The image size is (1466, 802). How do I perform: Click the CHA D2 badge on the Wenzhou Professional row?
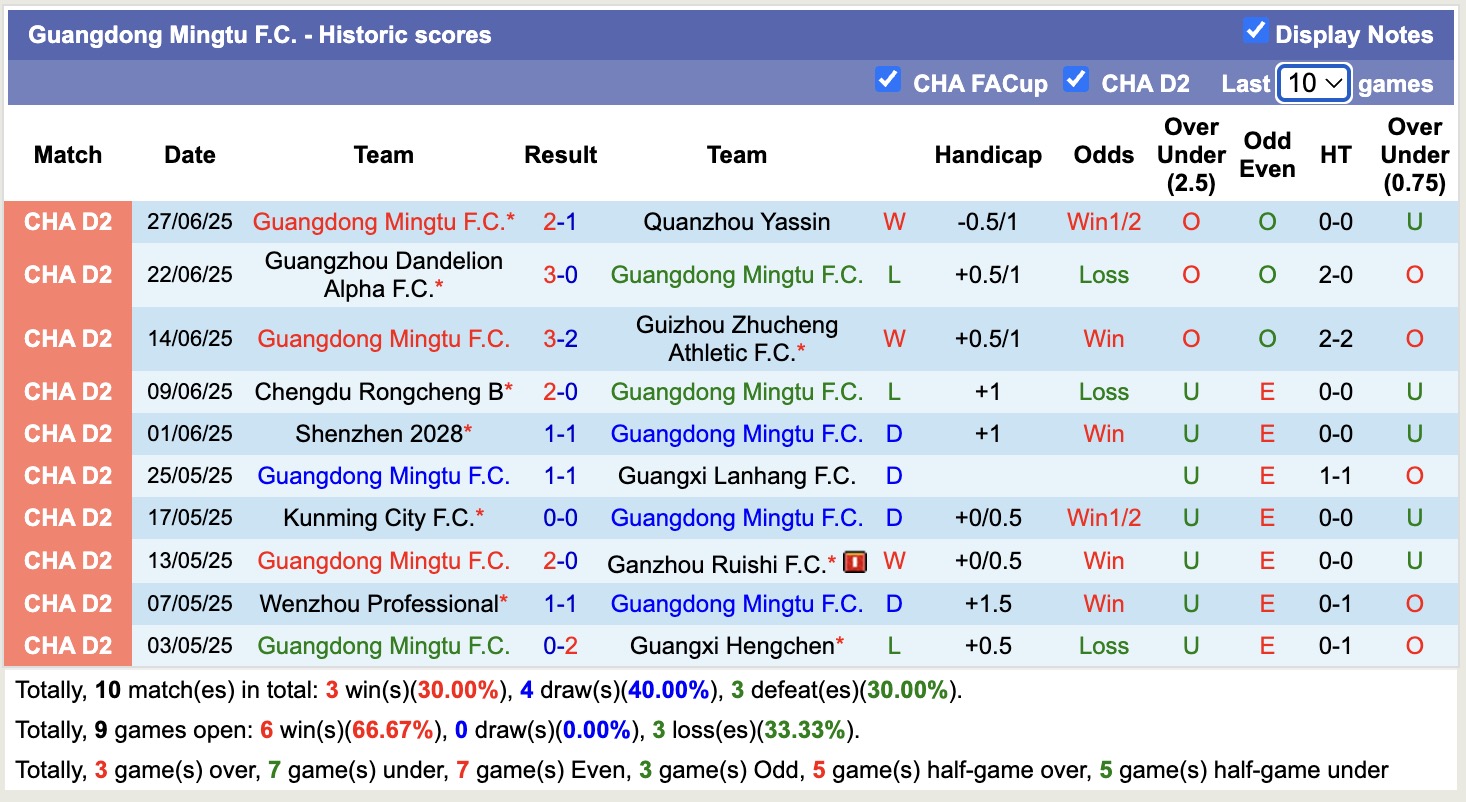click(x=68, y=603)
